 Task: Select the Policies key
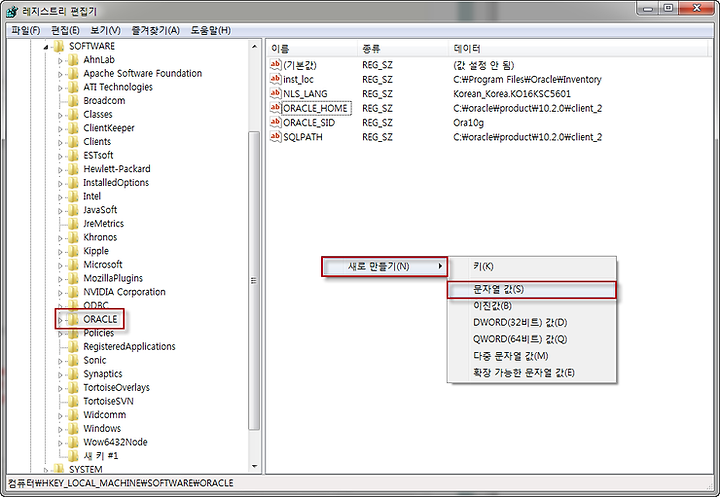99,333
